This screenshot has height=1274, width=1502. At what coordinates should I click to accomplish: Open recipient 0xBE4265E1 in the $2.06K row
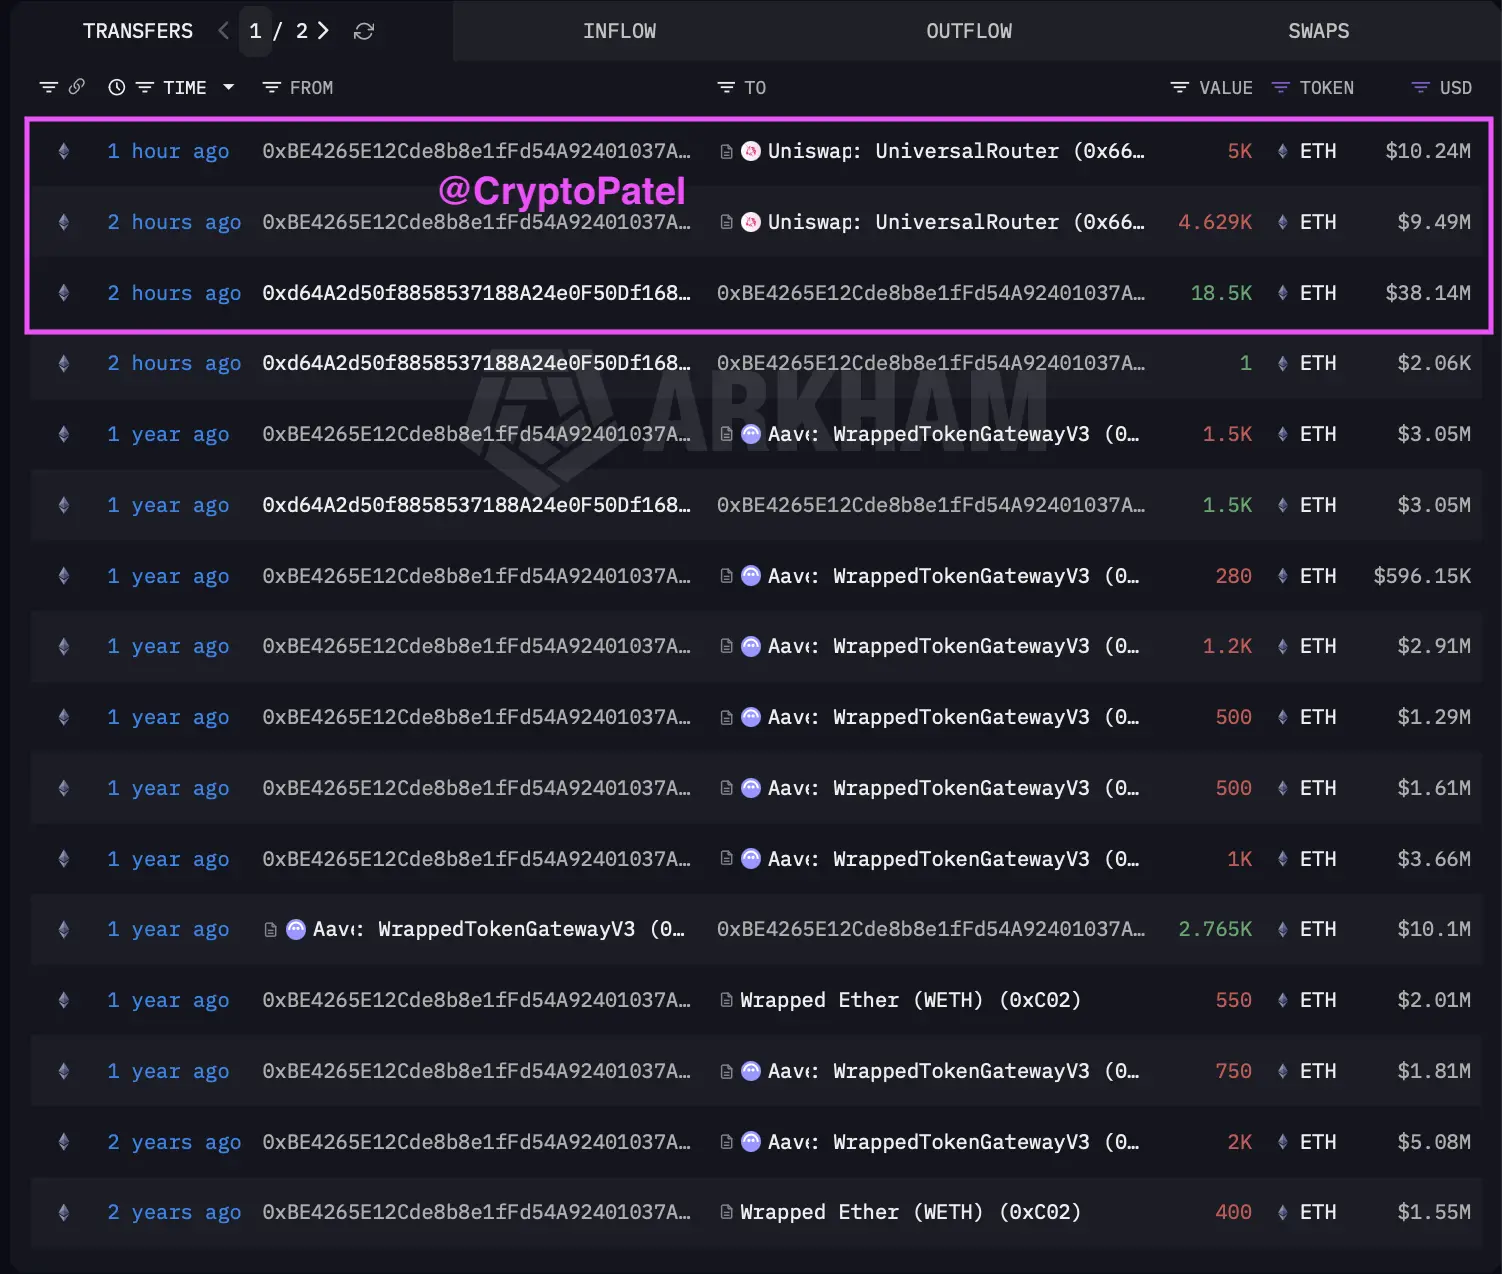[931, 363]
